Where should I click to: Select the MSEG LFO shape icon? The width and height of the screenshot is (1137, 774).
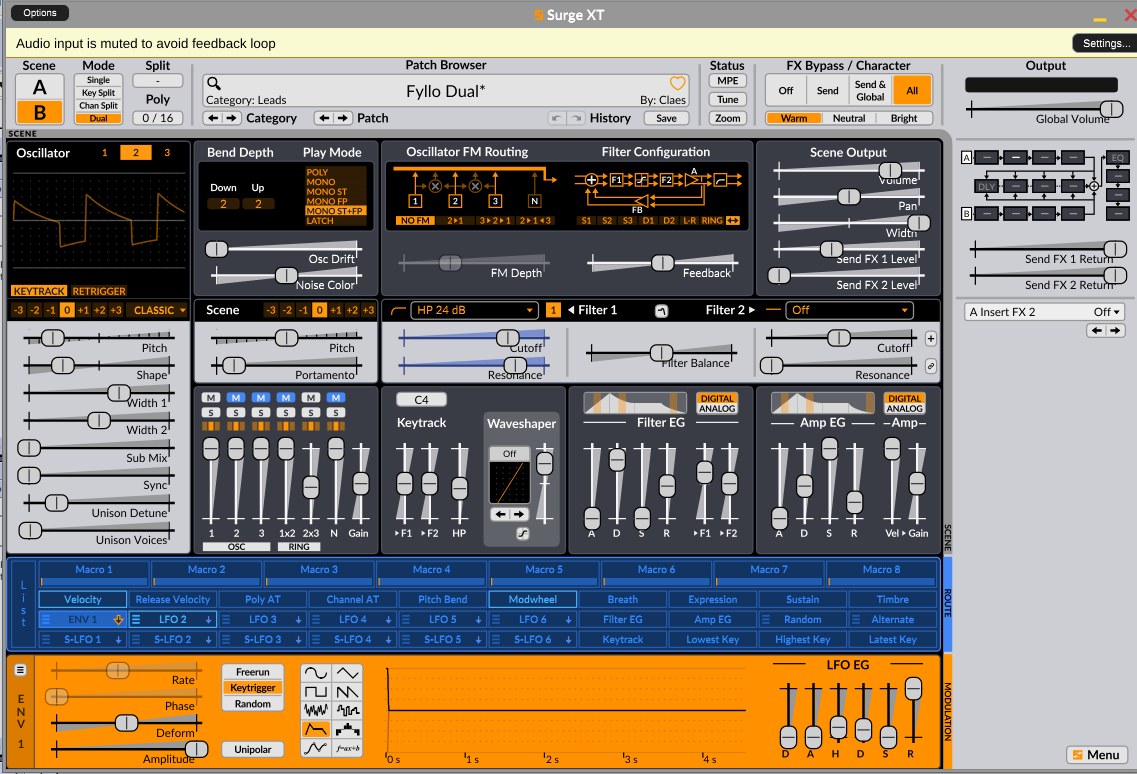(315, 748)
